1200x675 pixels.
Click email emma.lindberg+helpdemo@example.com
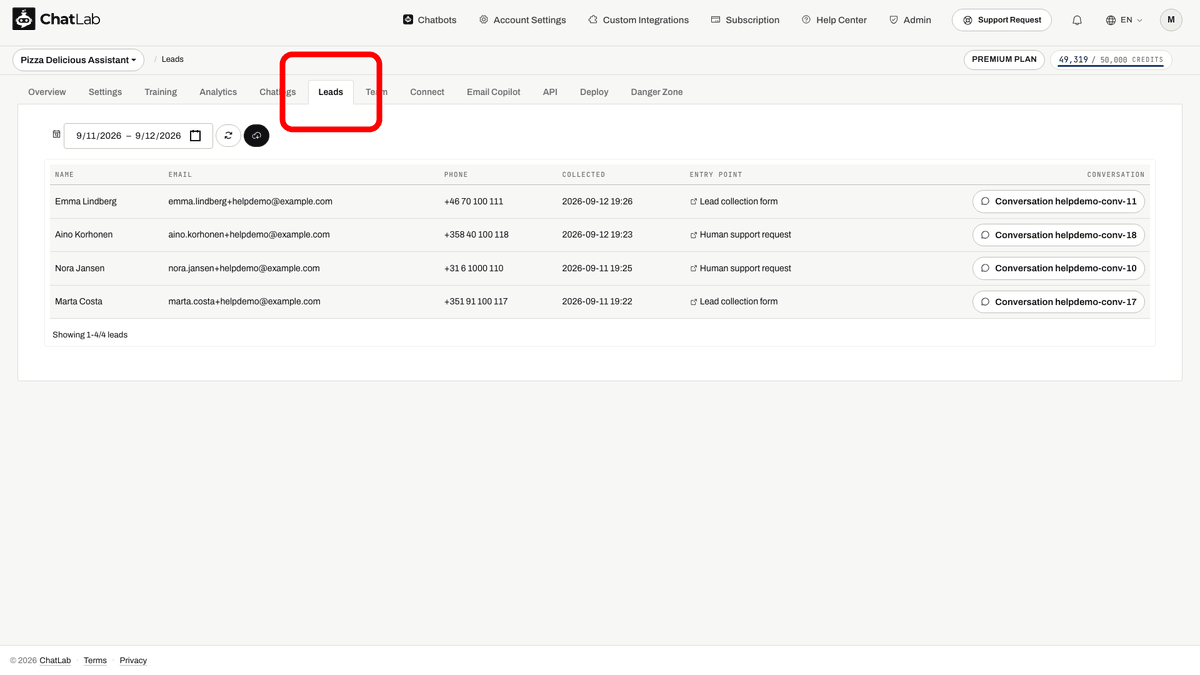250,201
